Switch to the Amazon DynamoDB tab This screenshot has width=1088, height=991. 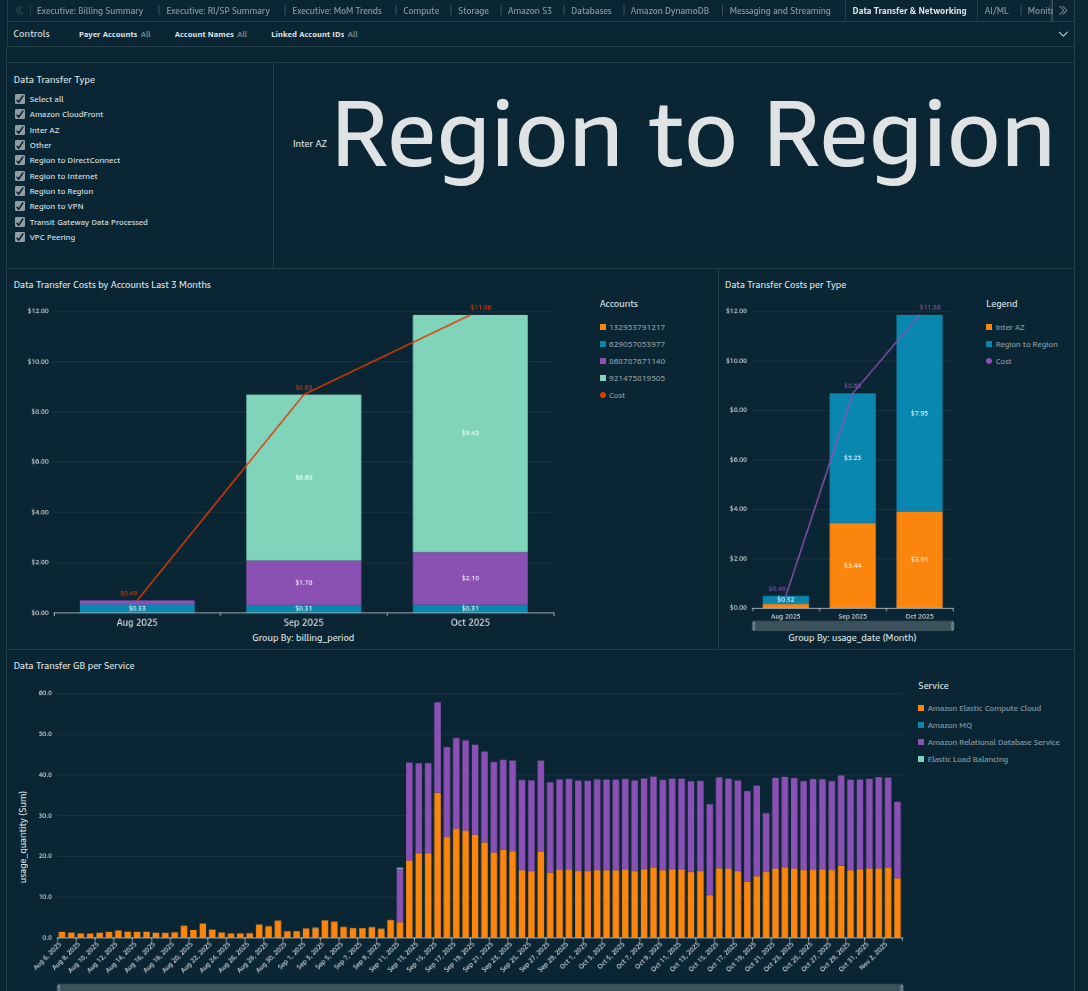pos(668,11)
